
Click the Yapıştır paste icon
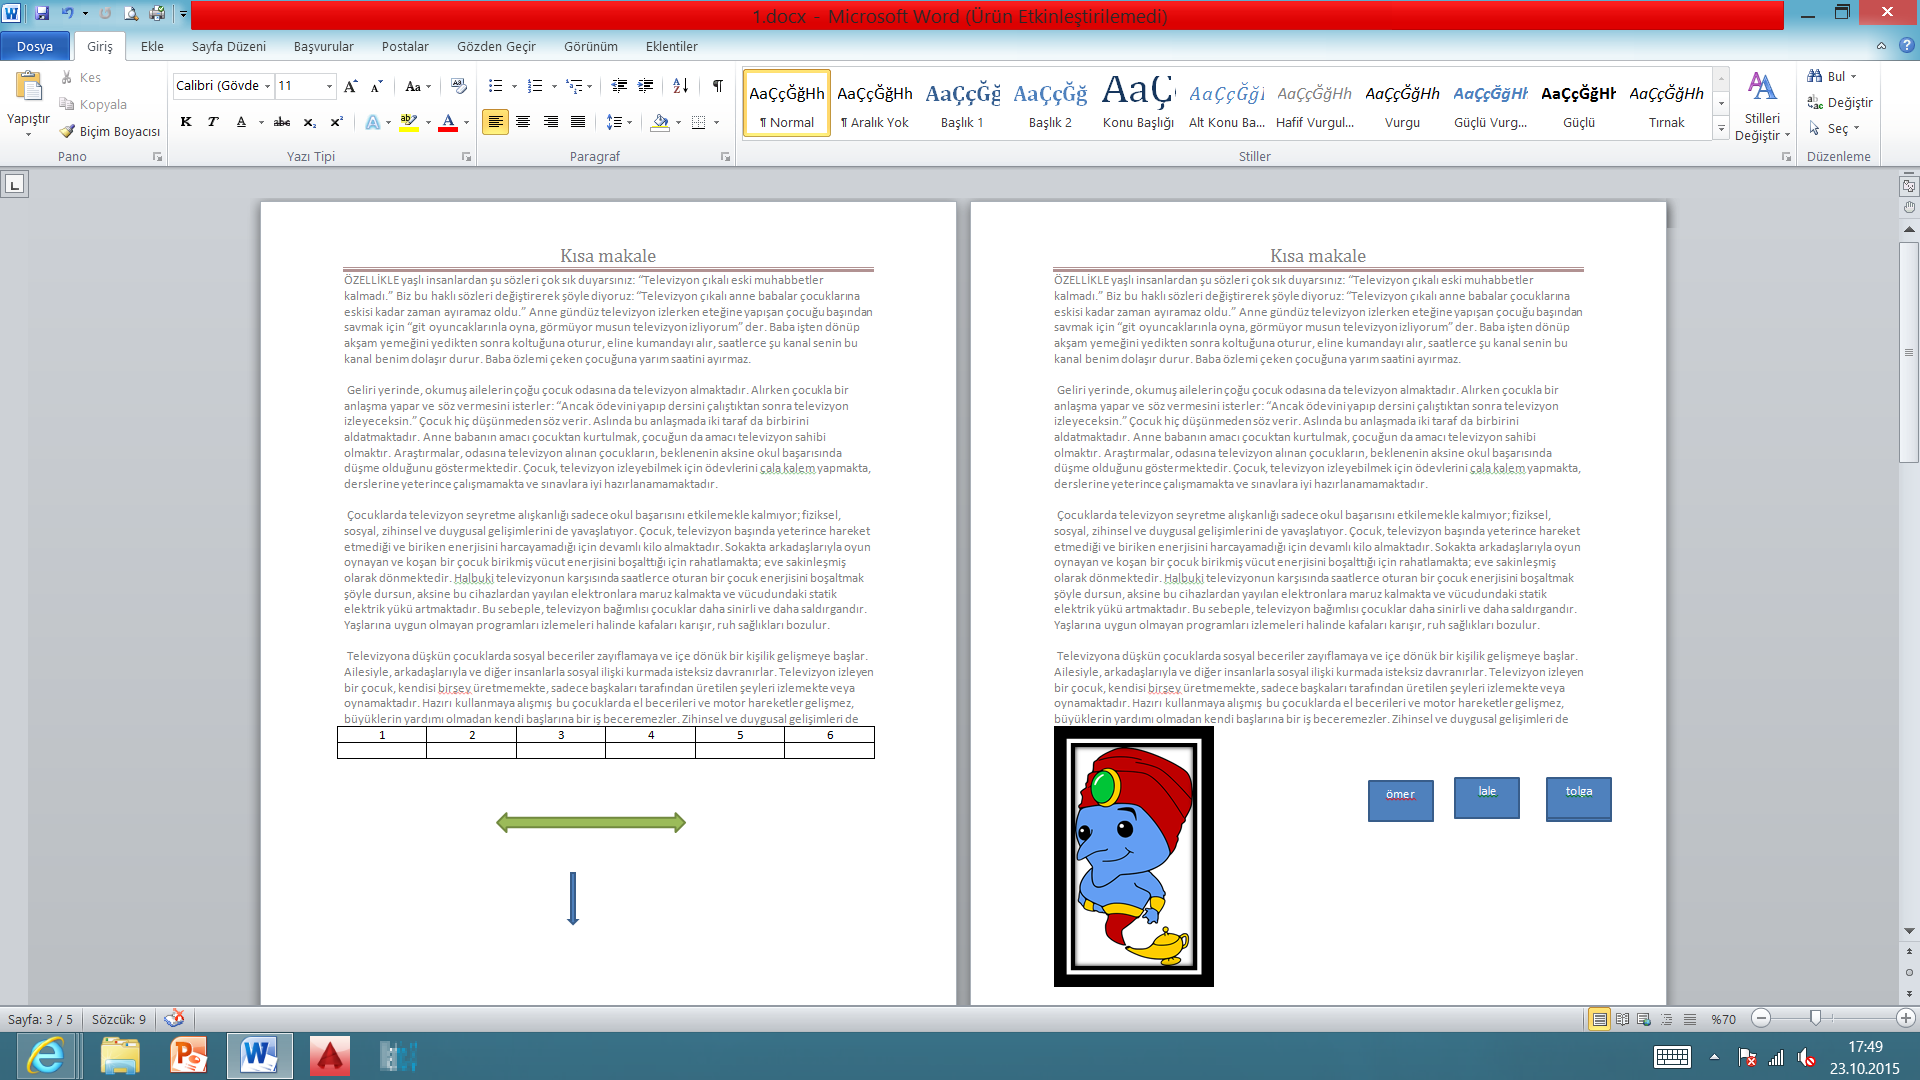click(28, 87)
